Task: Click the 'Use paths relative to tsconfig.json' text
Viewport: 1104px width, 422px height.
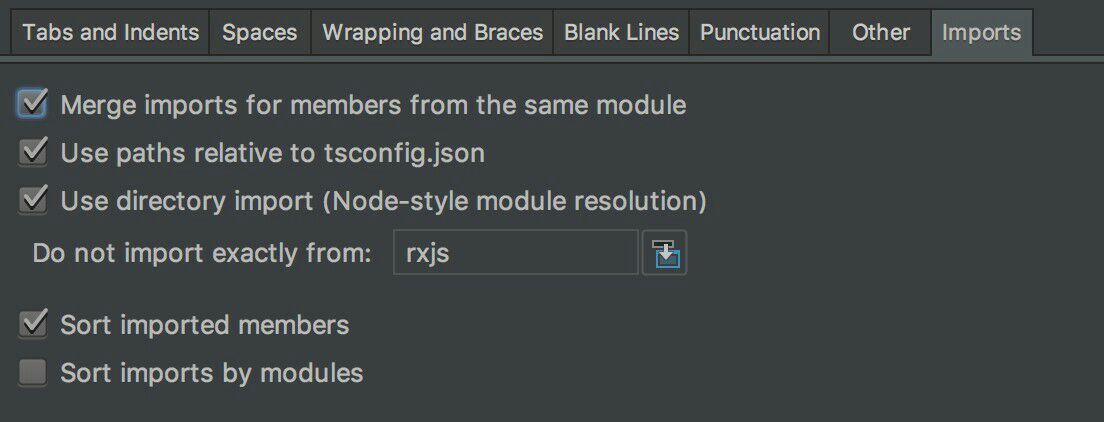Action: click(272, 154)
